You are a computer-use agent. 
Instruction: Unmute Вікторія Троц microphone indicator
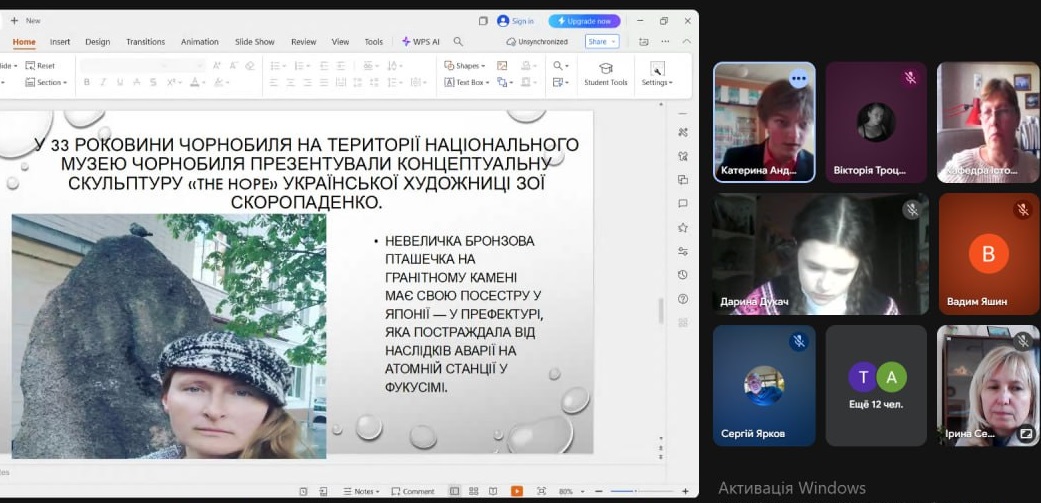click(x=910, y=78)
